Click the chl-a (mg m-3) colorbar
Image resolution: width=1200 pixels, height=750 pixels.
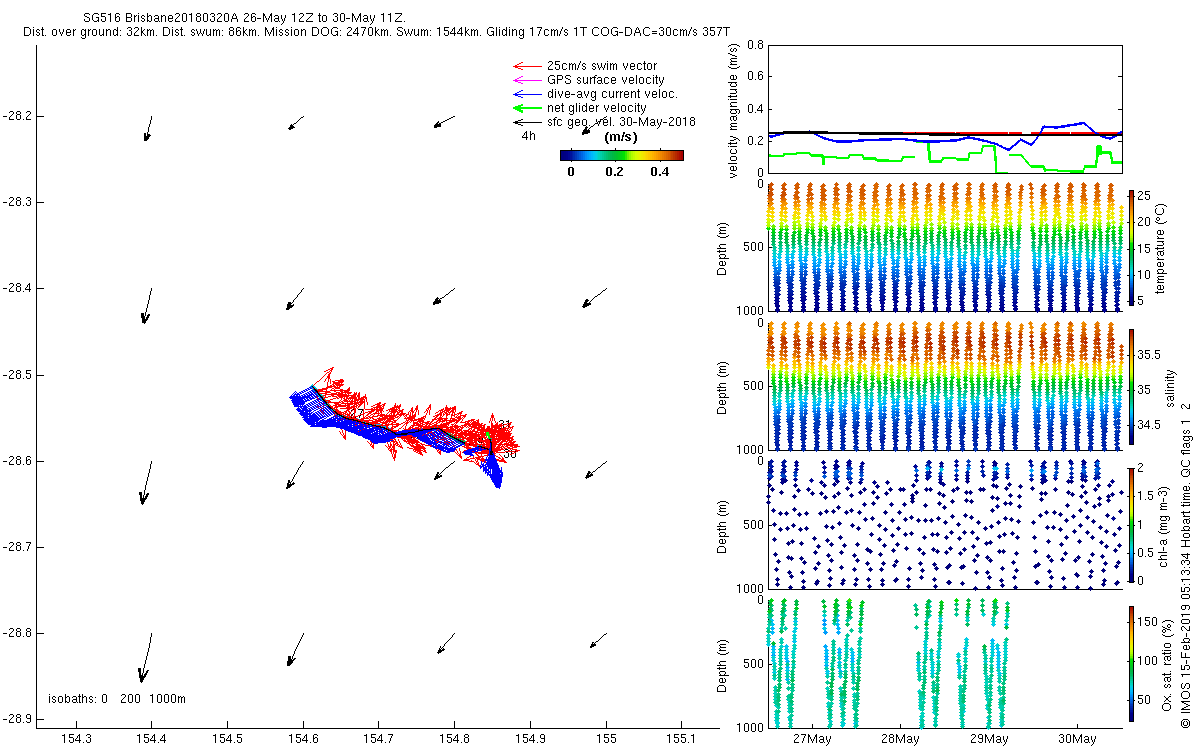[1131, 526]
